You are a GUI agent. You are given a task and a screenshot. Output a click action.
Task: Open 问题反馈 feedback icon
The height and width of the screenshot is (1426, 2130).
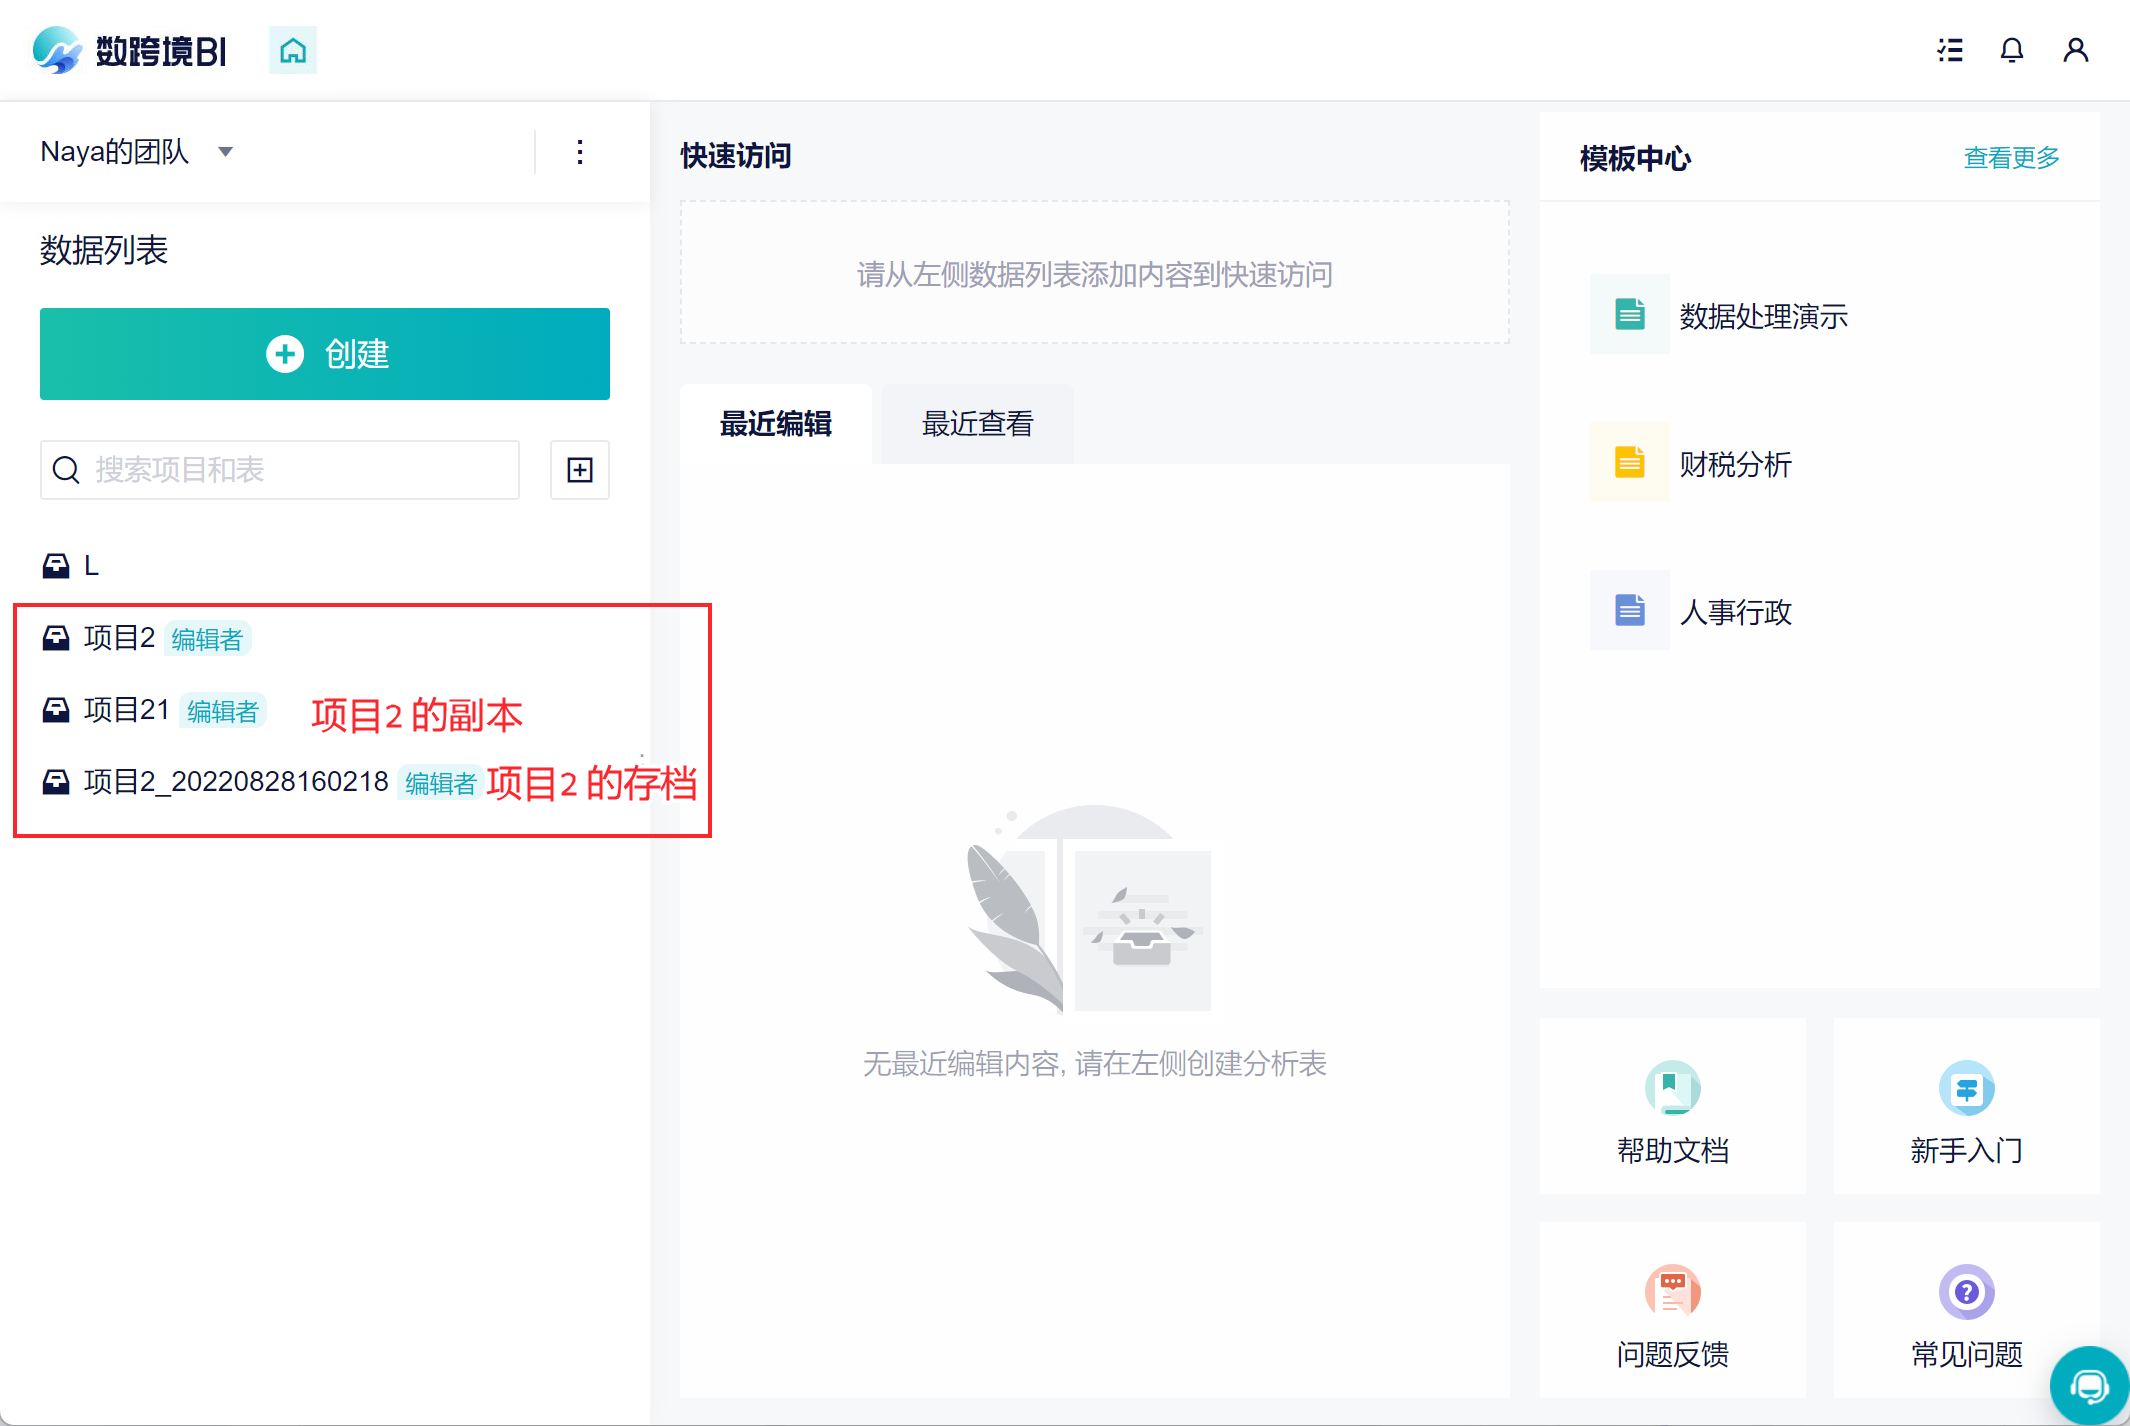coord(1672,1292)
